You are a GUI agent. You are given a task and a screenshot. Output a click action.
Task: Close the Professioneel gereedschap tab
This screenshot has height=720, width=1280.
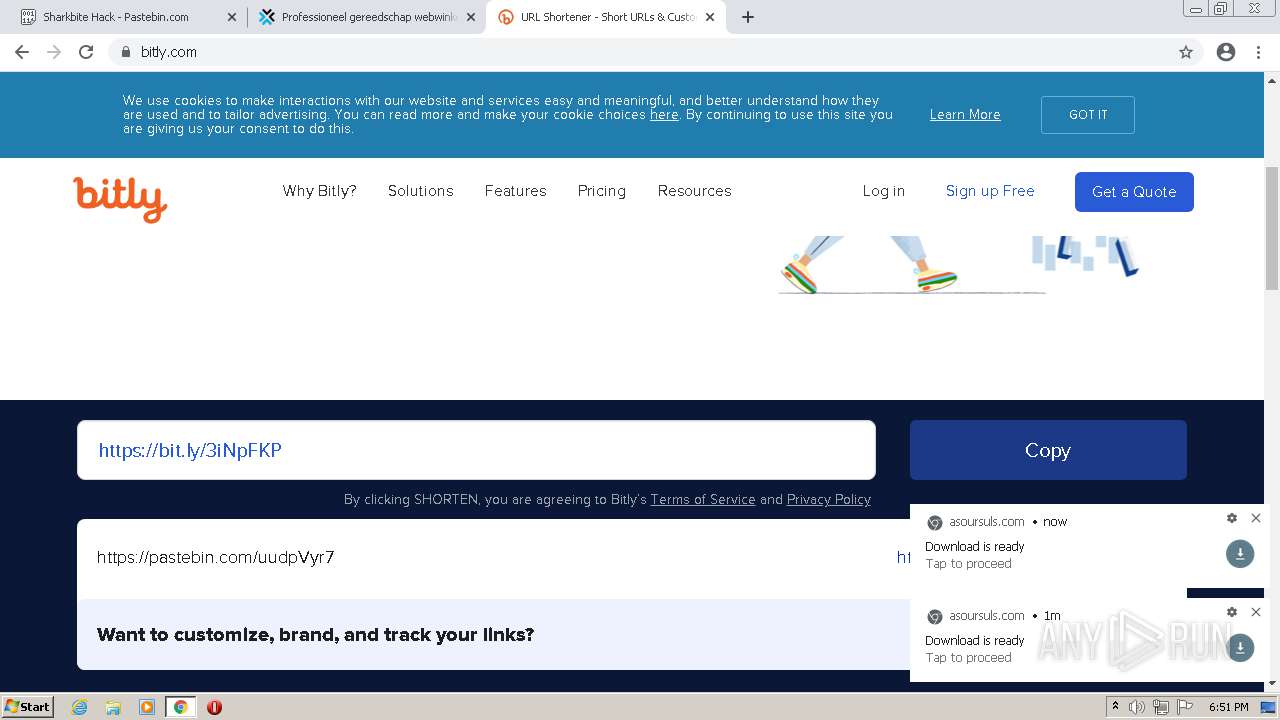tap(471, 17)
